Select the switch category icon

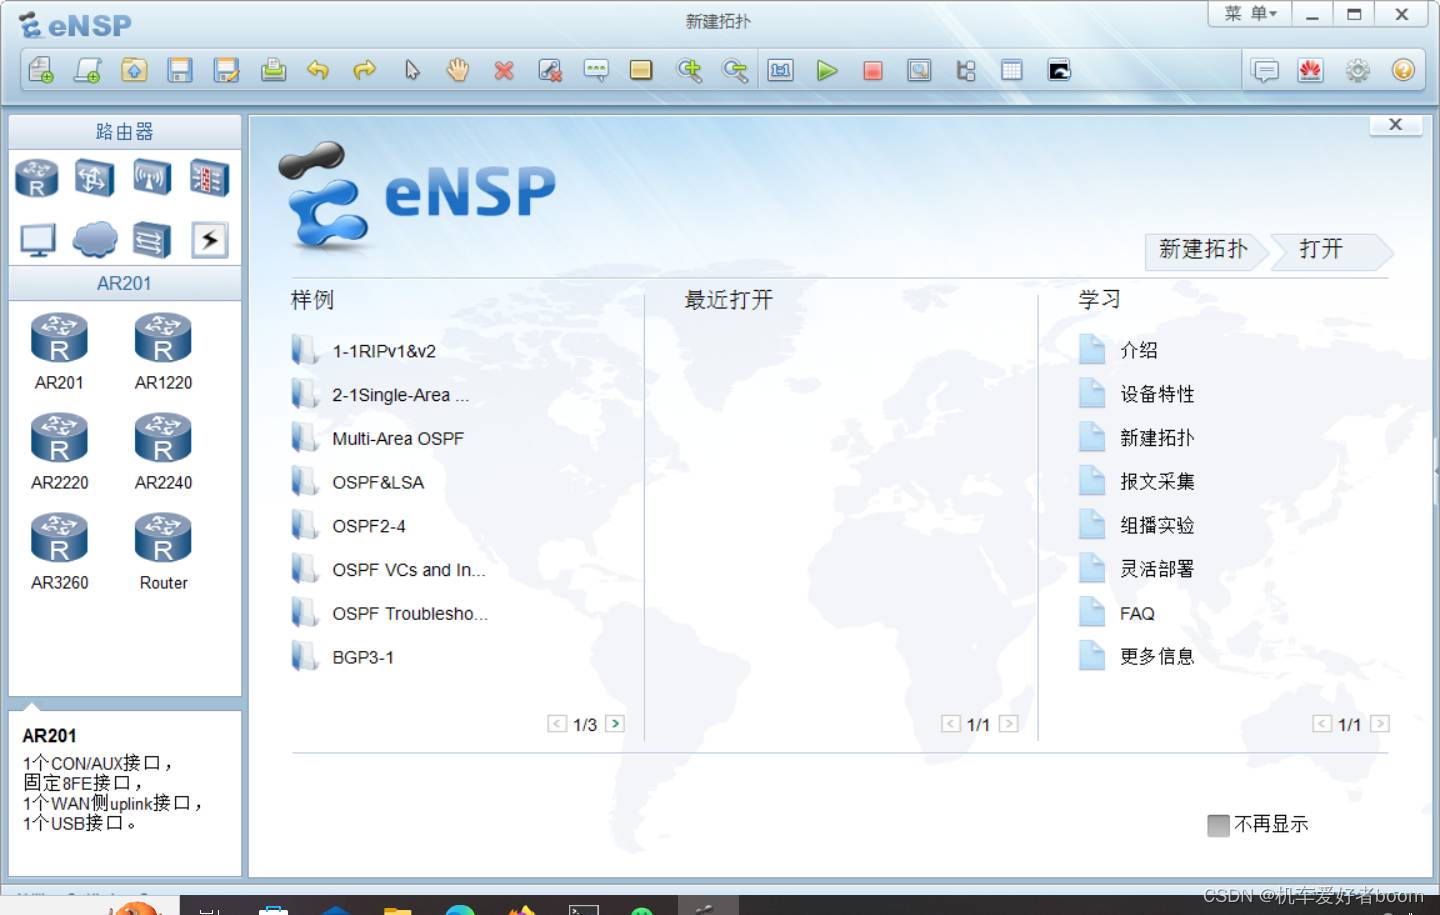coord(94,179)
